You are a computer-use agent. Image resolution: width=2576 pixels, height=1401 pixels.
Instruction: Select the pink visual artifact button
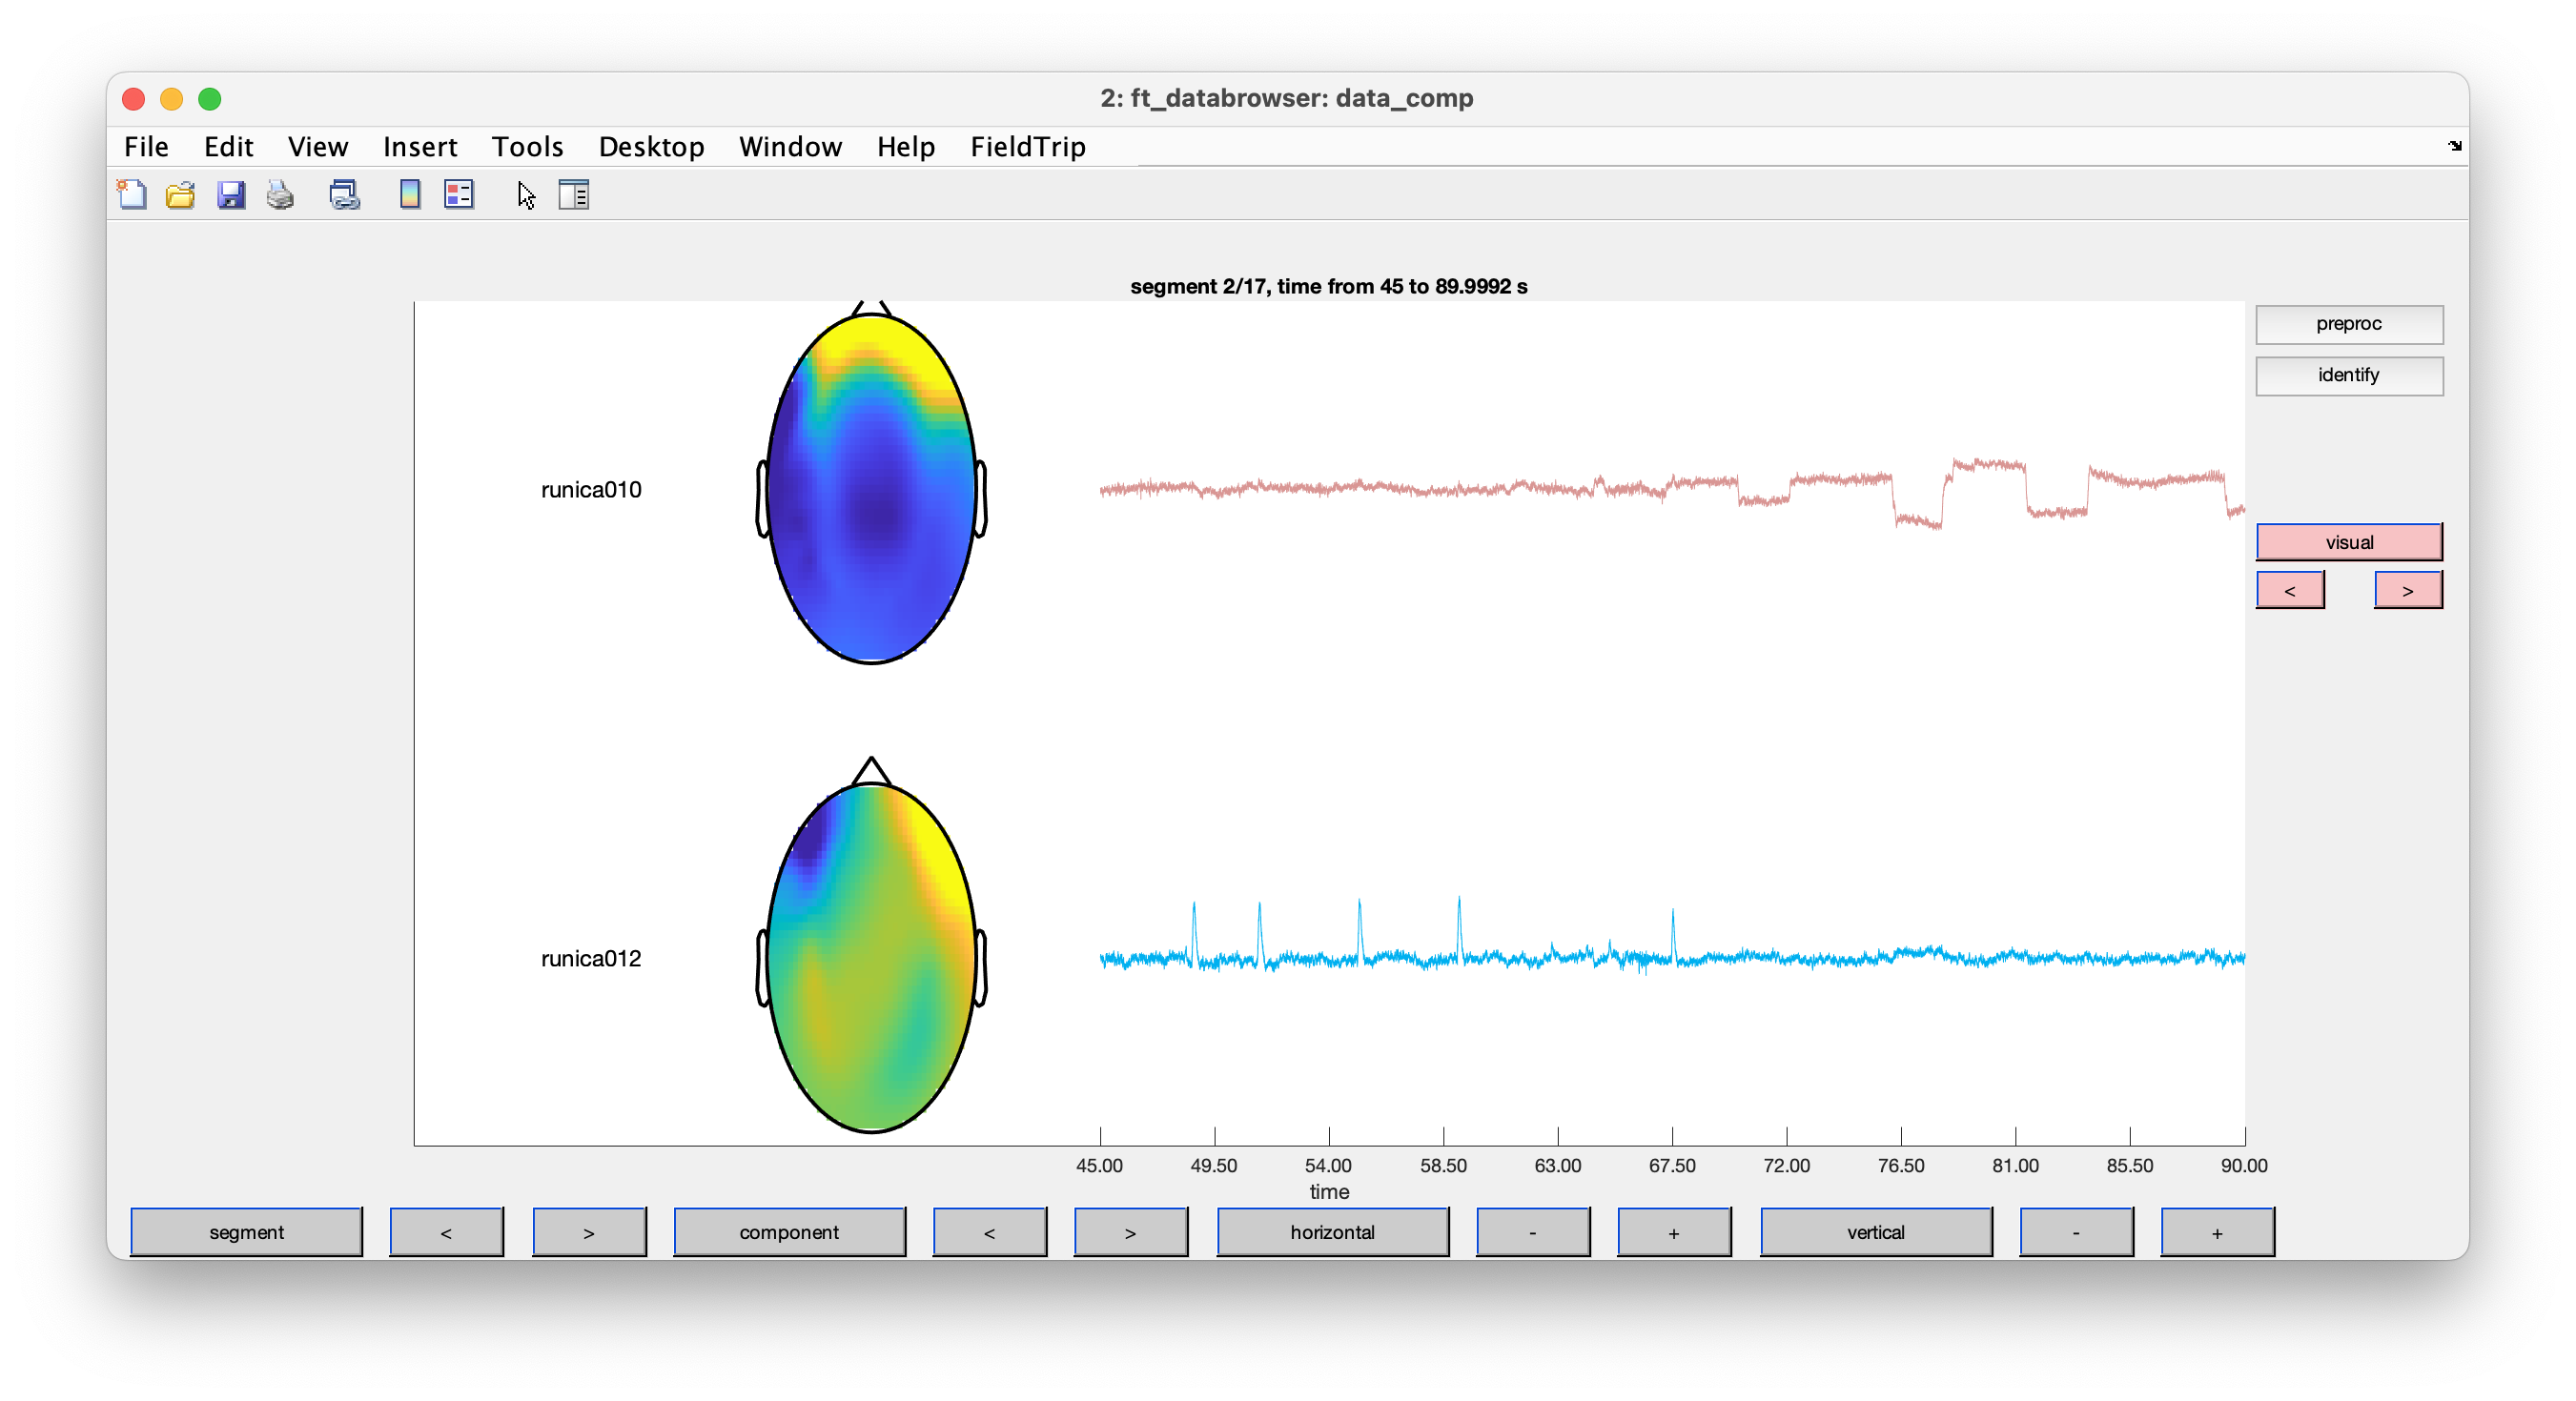pos(2348,542)
